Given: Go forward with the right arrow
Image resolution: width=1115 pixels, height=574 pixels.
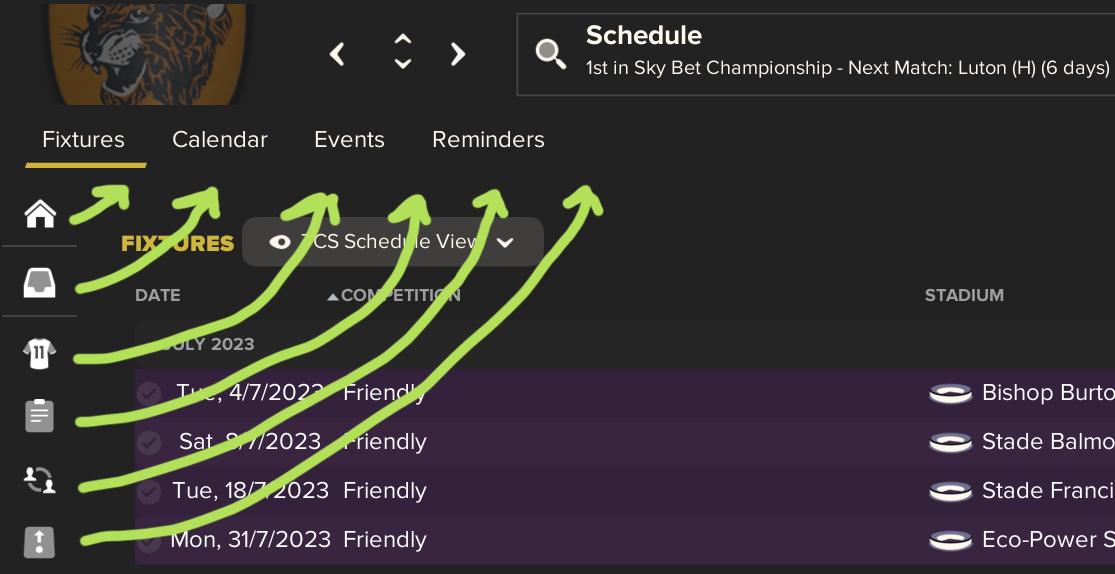Looking at the screenshot, I should coord(458,54).
